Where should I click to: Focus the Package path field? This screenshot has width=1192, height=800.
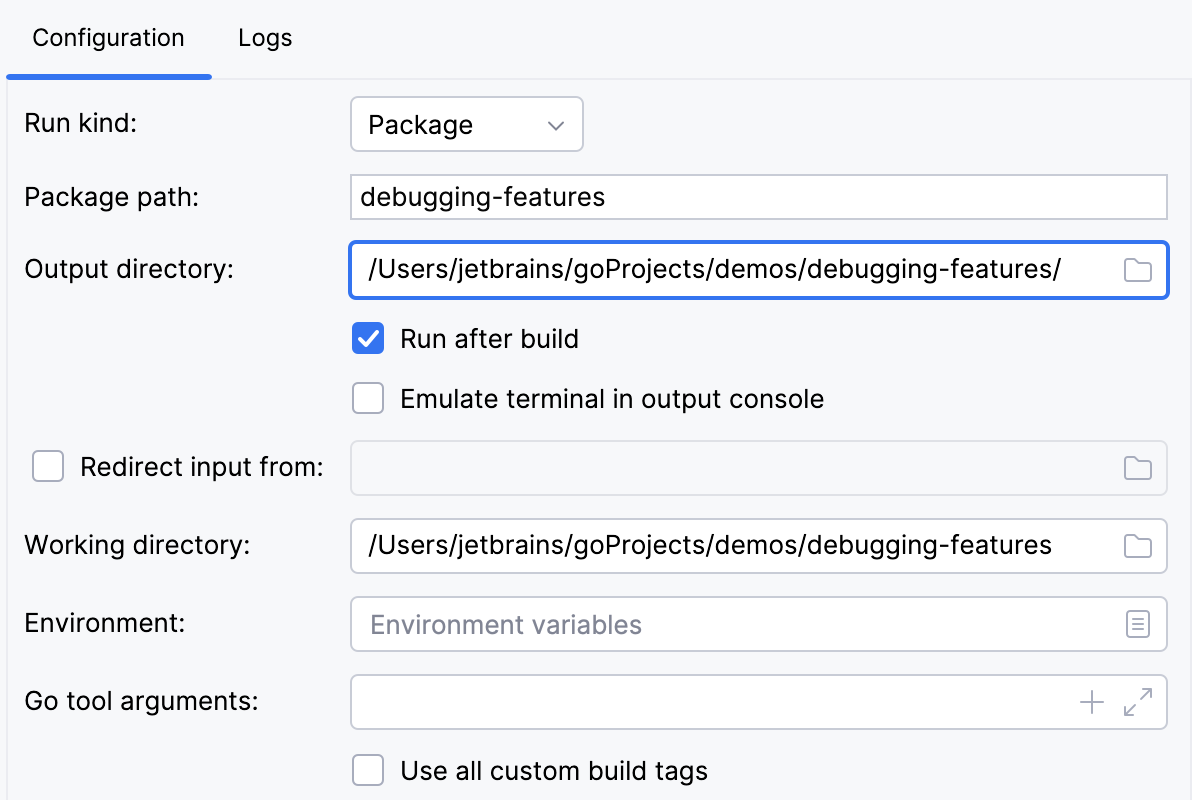[x=700, y=197]
